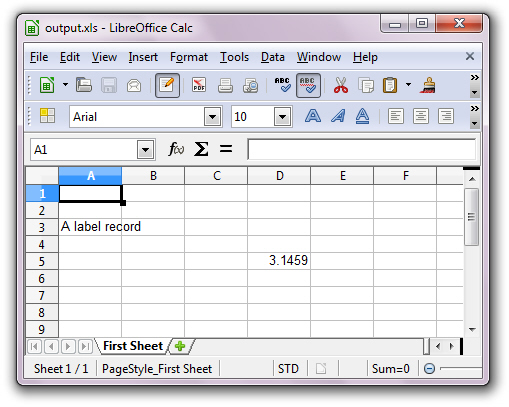This screenshot has width=509, height=407.
Task: Click the formula input line
Action: point(362,149)
